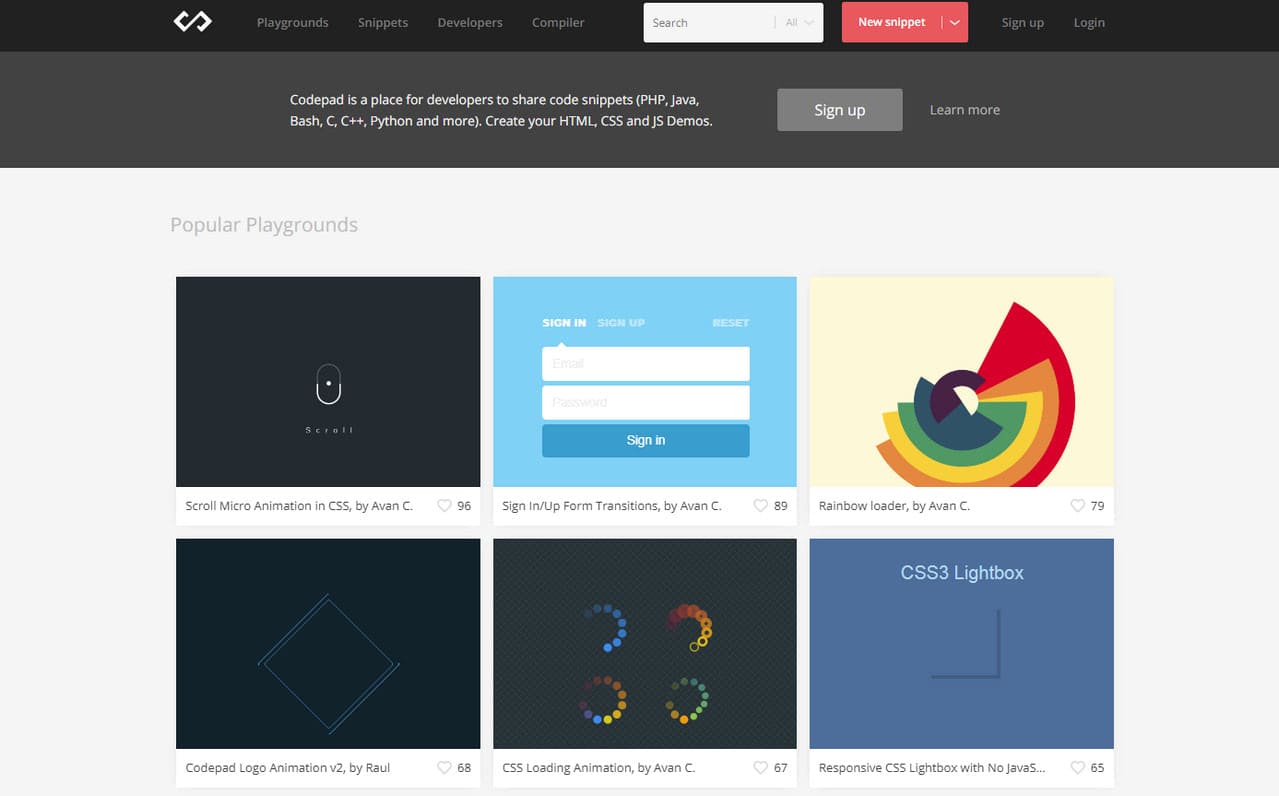Select SIGN IN tab in the form preview
This screenshot has height=796, width=1279.
tap(564, 323)
